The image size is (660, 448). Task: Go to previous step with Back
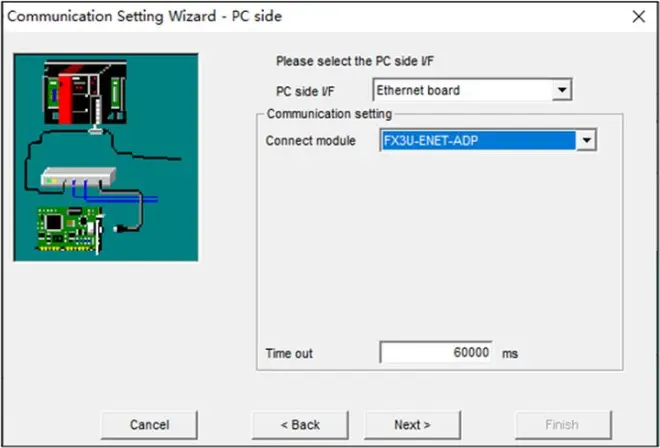pos(300,424)
